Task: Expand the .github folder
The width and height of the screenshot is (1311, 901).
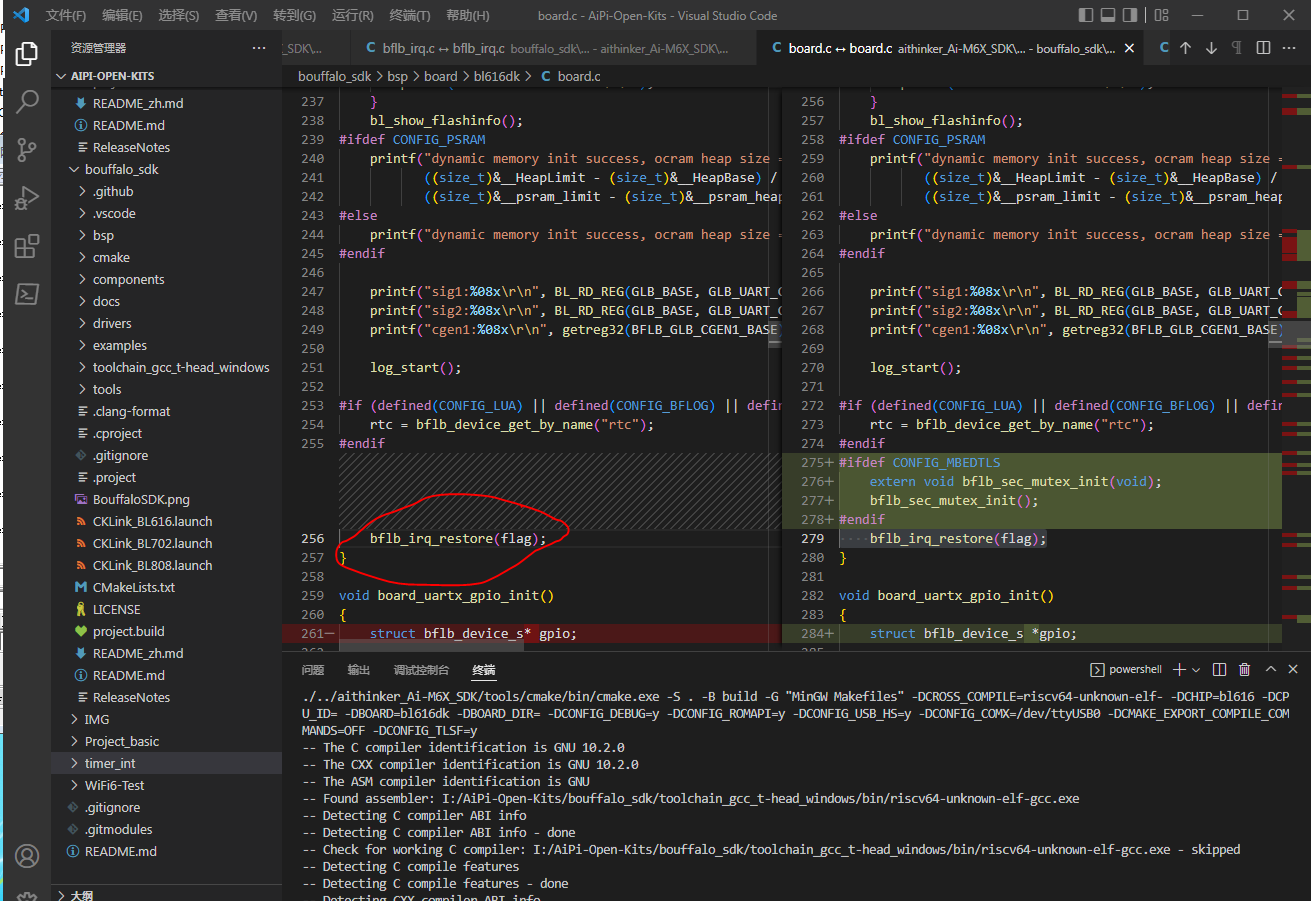Action: point(166,191)
